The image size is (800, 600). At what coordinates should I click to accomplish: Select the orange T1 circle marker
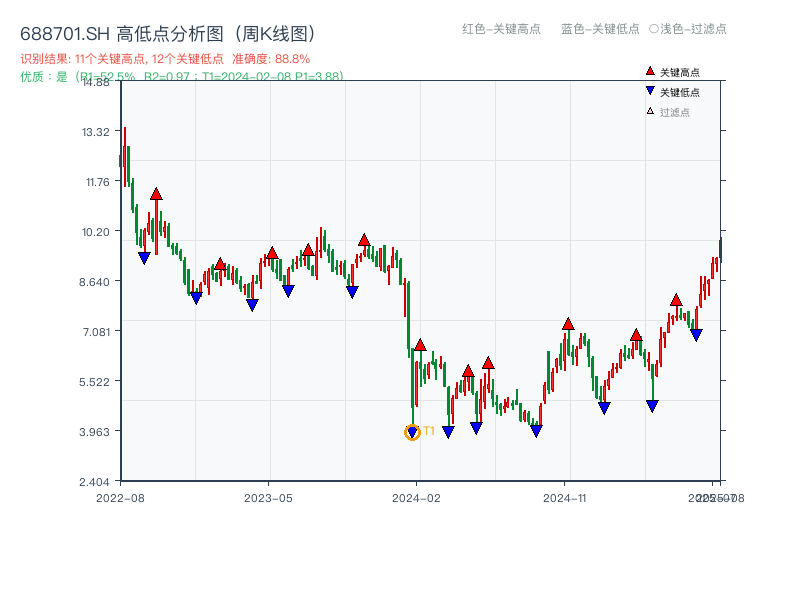click(412, 432)
